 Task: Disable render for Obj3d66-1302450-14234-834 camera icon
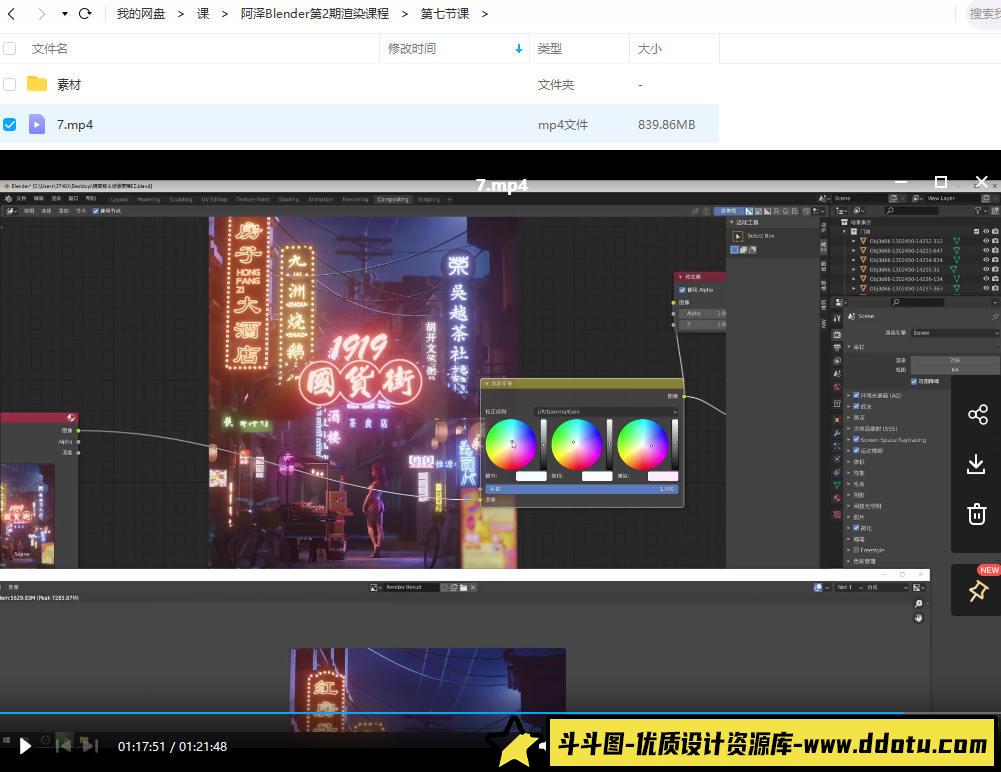point(995,260)
